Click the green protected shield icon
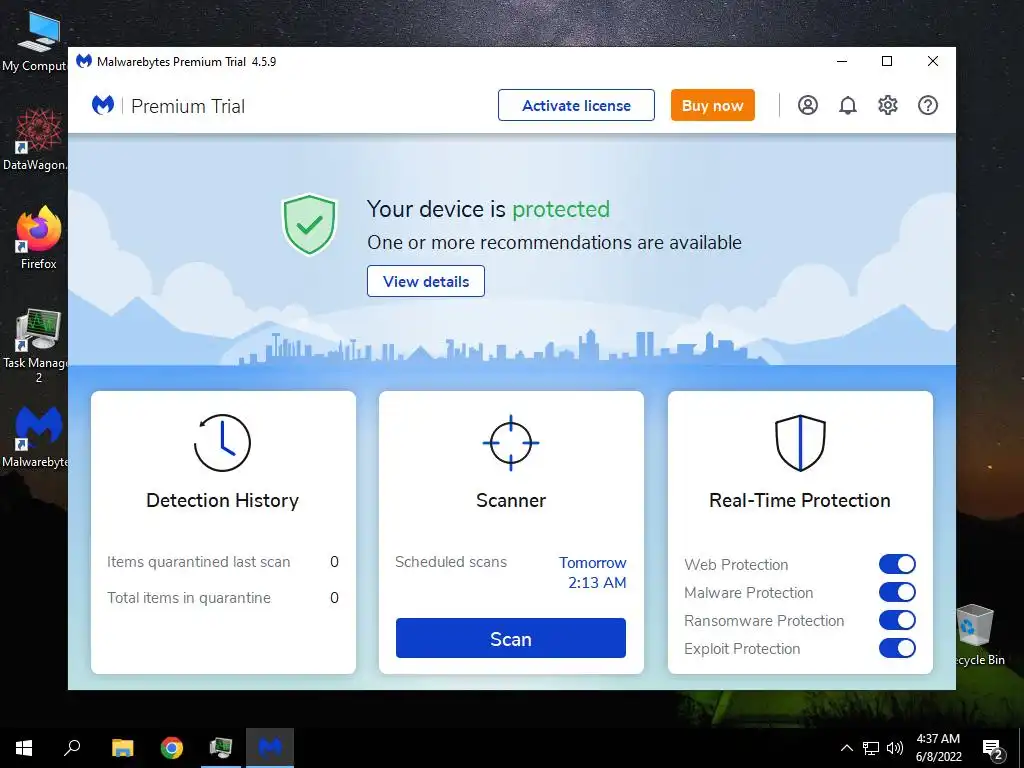 click(x=309, y=224)
